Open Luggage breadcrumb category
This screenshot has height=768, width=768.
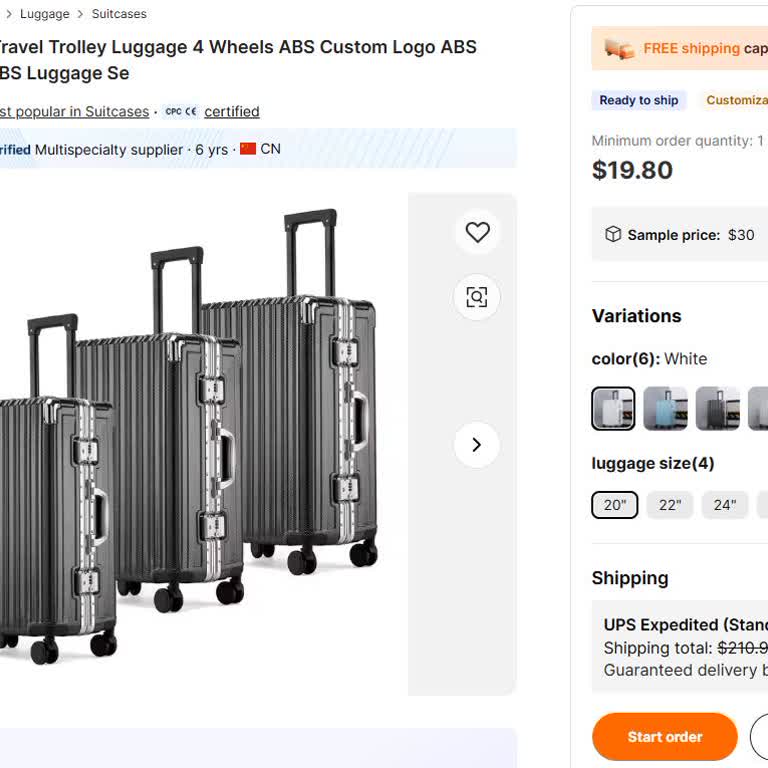point(45,14)
